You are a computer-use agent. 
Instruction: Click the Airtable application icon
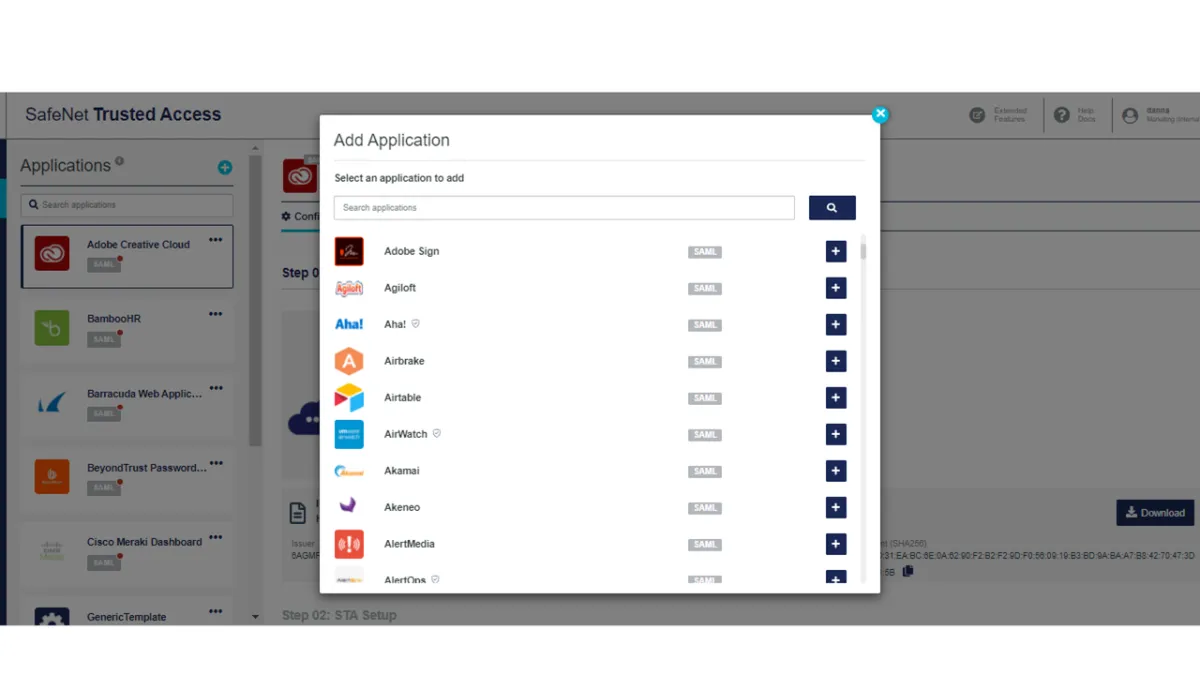(348, 397)
